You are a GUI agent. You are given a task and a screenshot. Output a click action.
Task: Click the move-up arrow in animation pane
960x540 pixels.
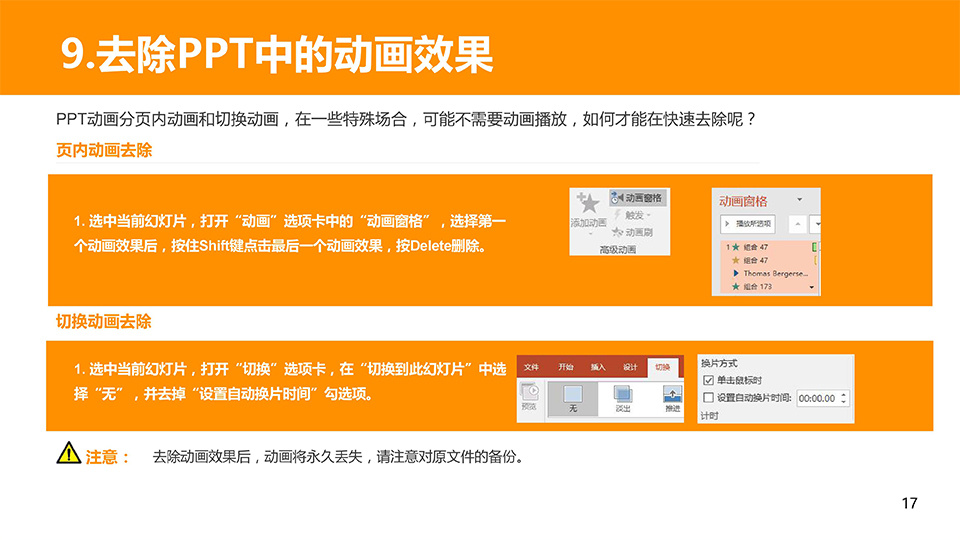click(x=796, y=223)
